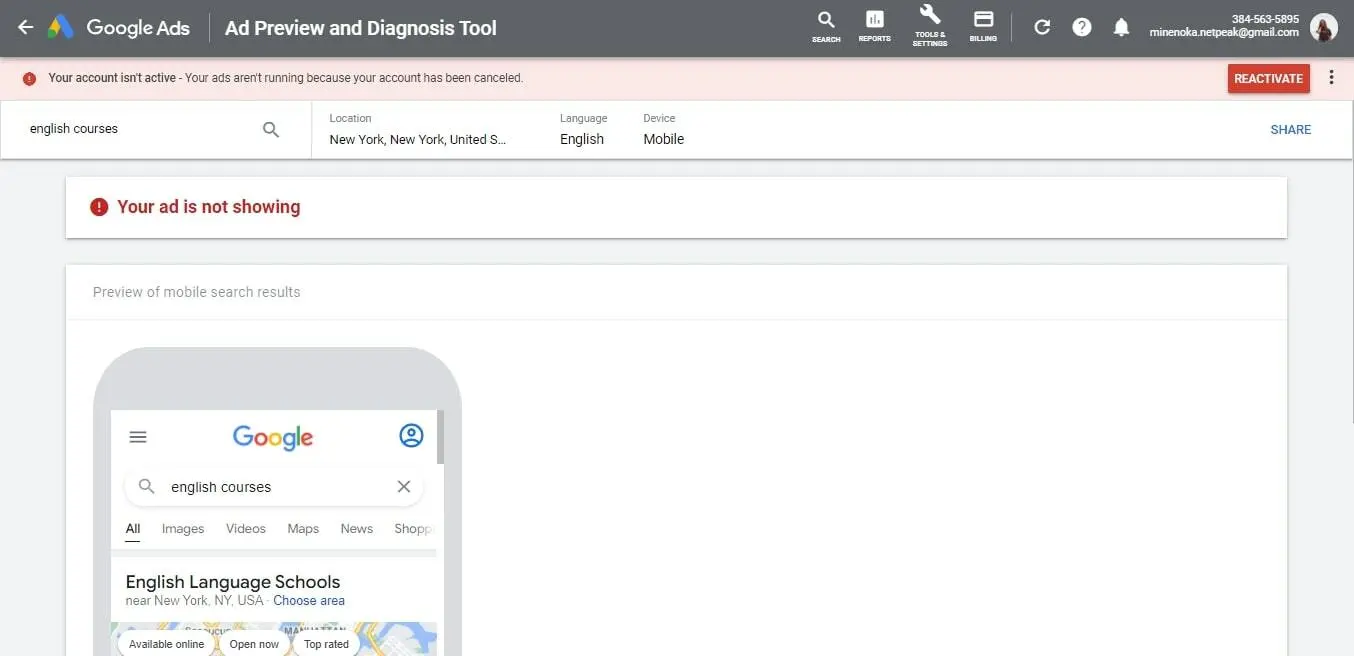Switch to the Maps tab in preview

click(x=303, y=529)
